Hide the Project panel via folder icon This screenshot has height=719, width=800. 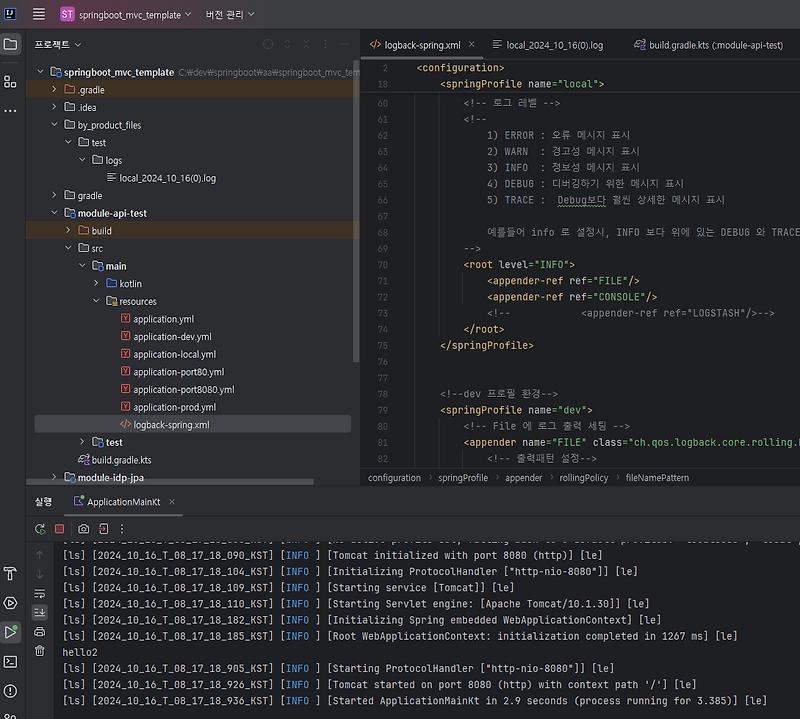[x=10, y=44]
